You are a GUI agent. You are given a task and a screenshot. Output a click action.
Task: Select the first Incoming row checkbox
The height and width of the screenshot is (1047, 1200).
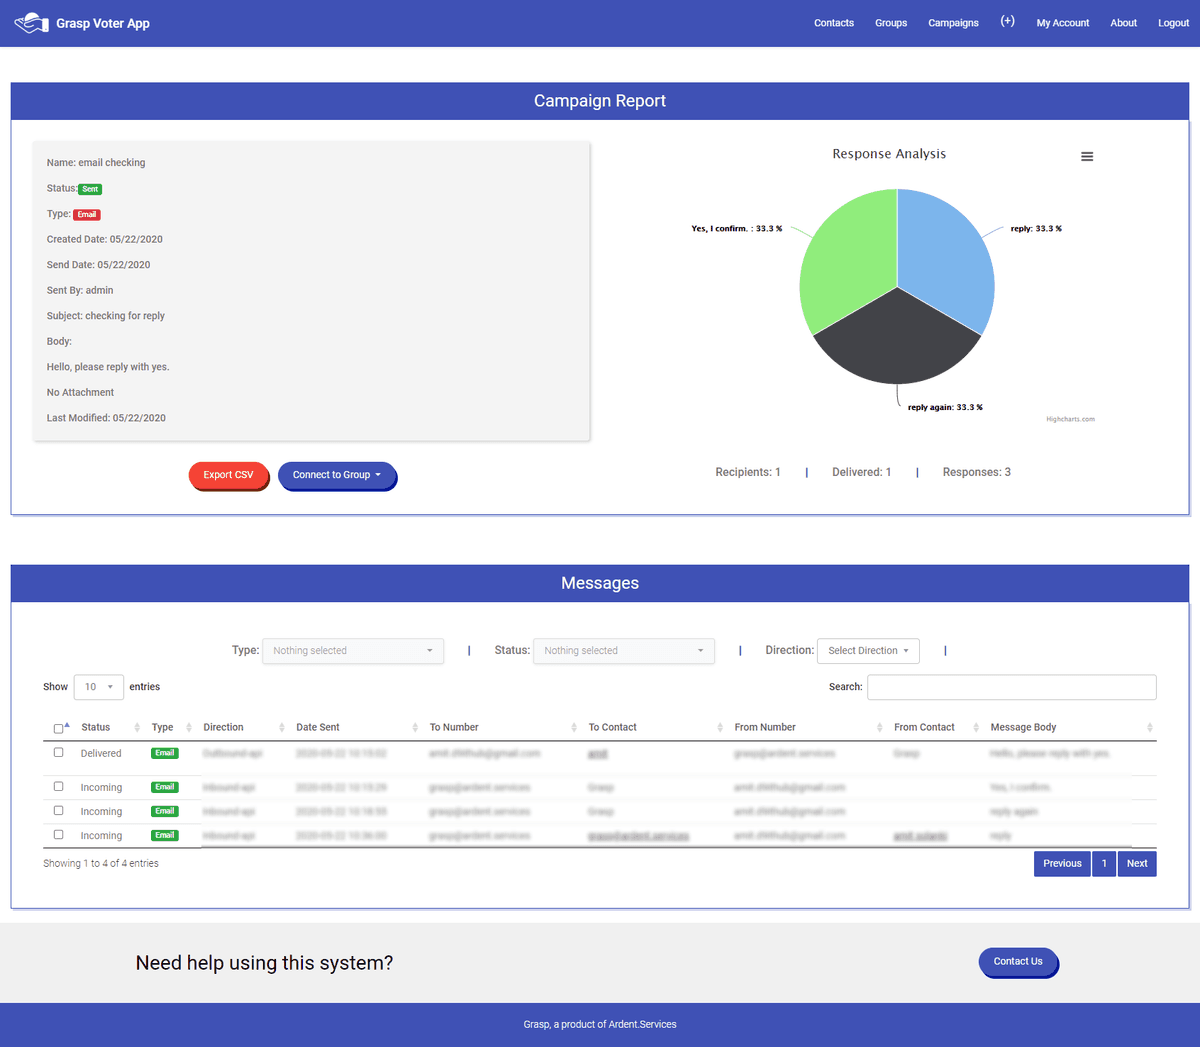[58, 786]
